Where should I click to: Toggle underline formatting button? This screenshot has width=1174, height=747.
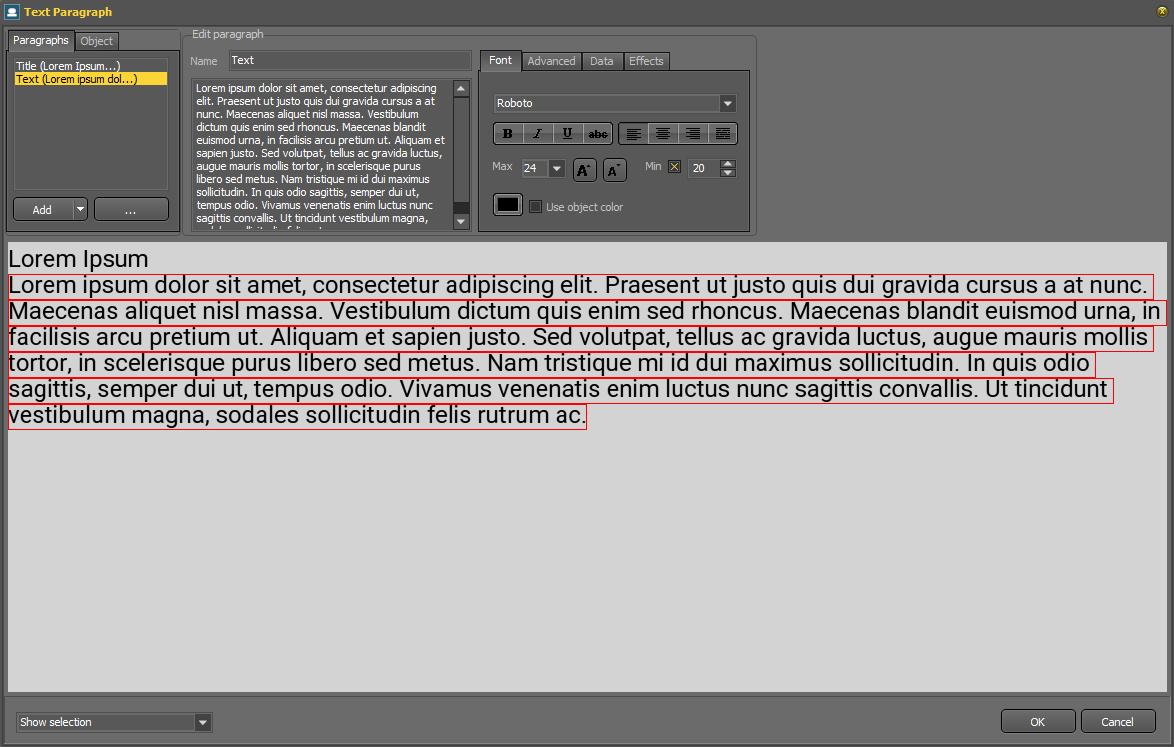tap(568, 134)
